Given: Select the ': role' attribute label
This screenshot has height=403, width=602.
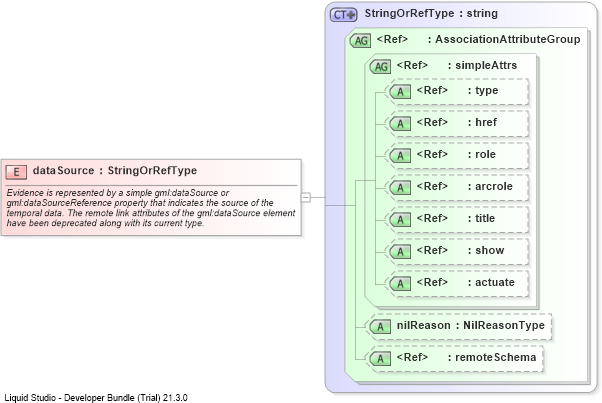Looking at the screenshot, I should pos(482,154).
